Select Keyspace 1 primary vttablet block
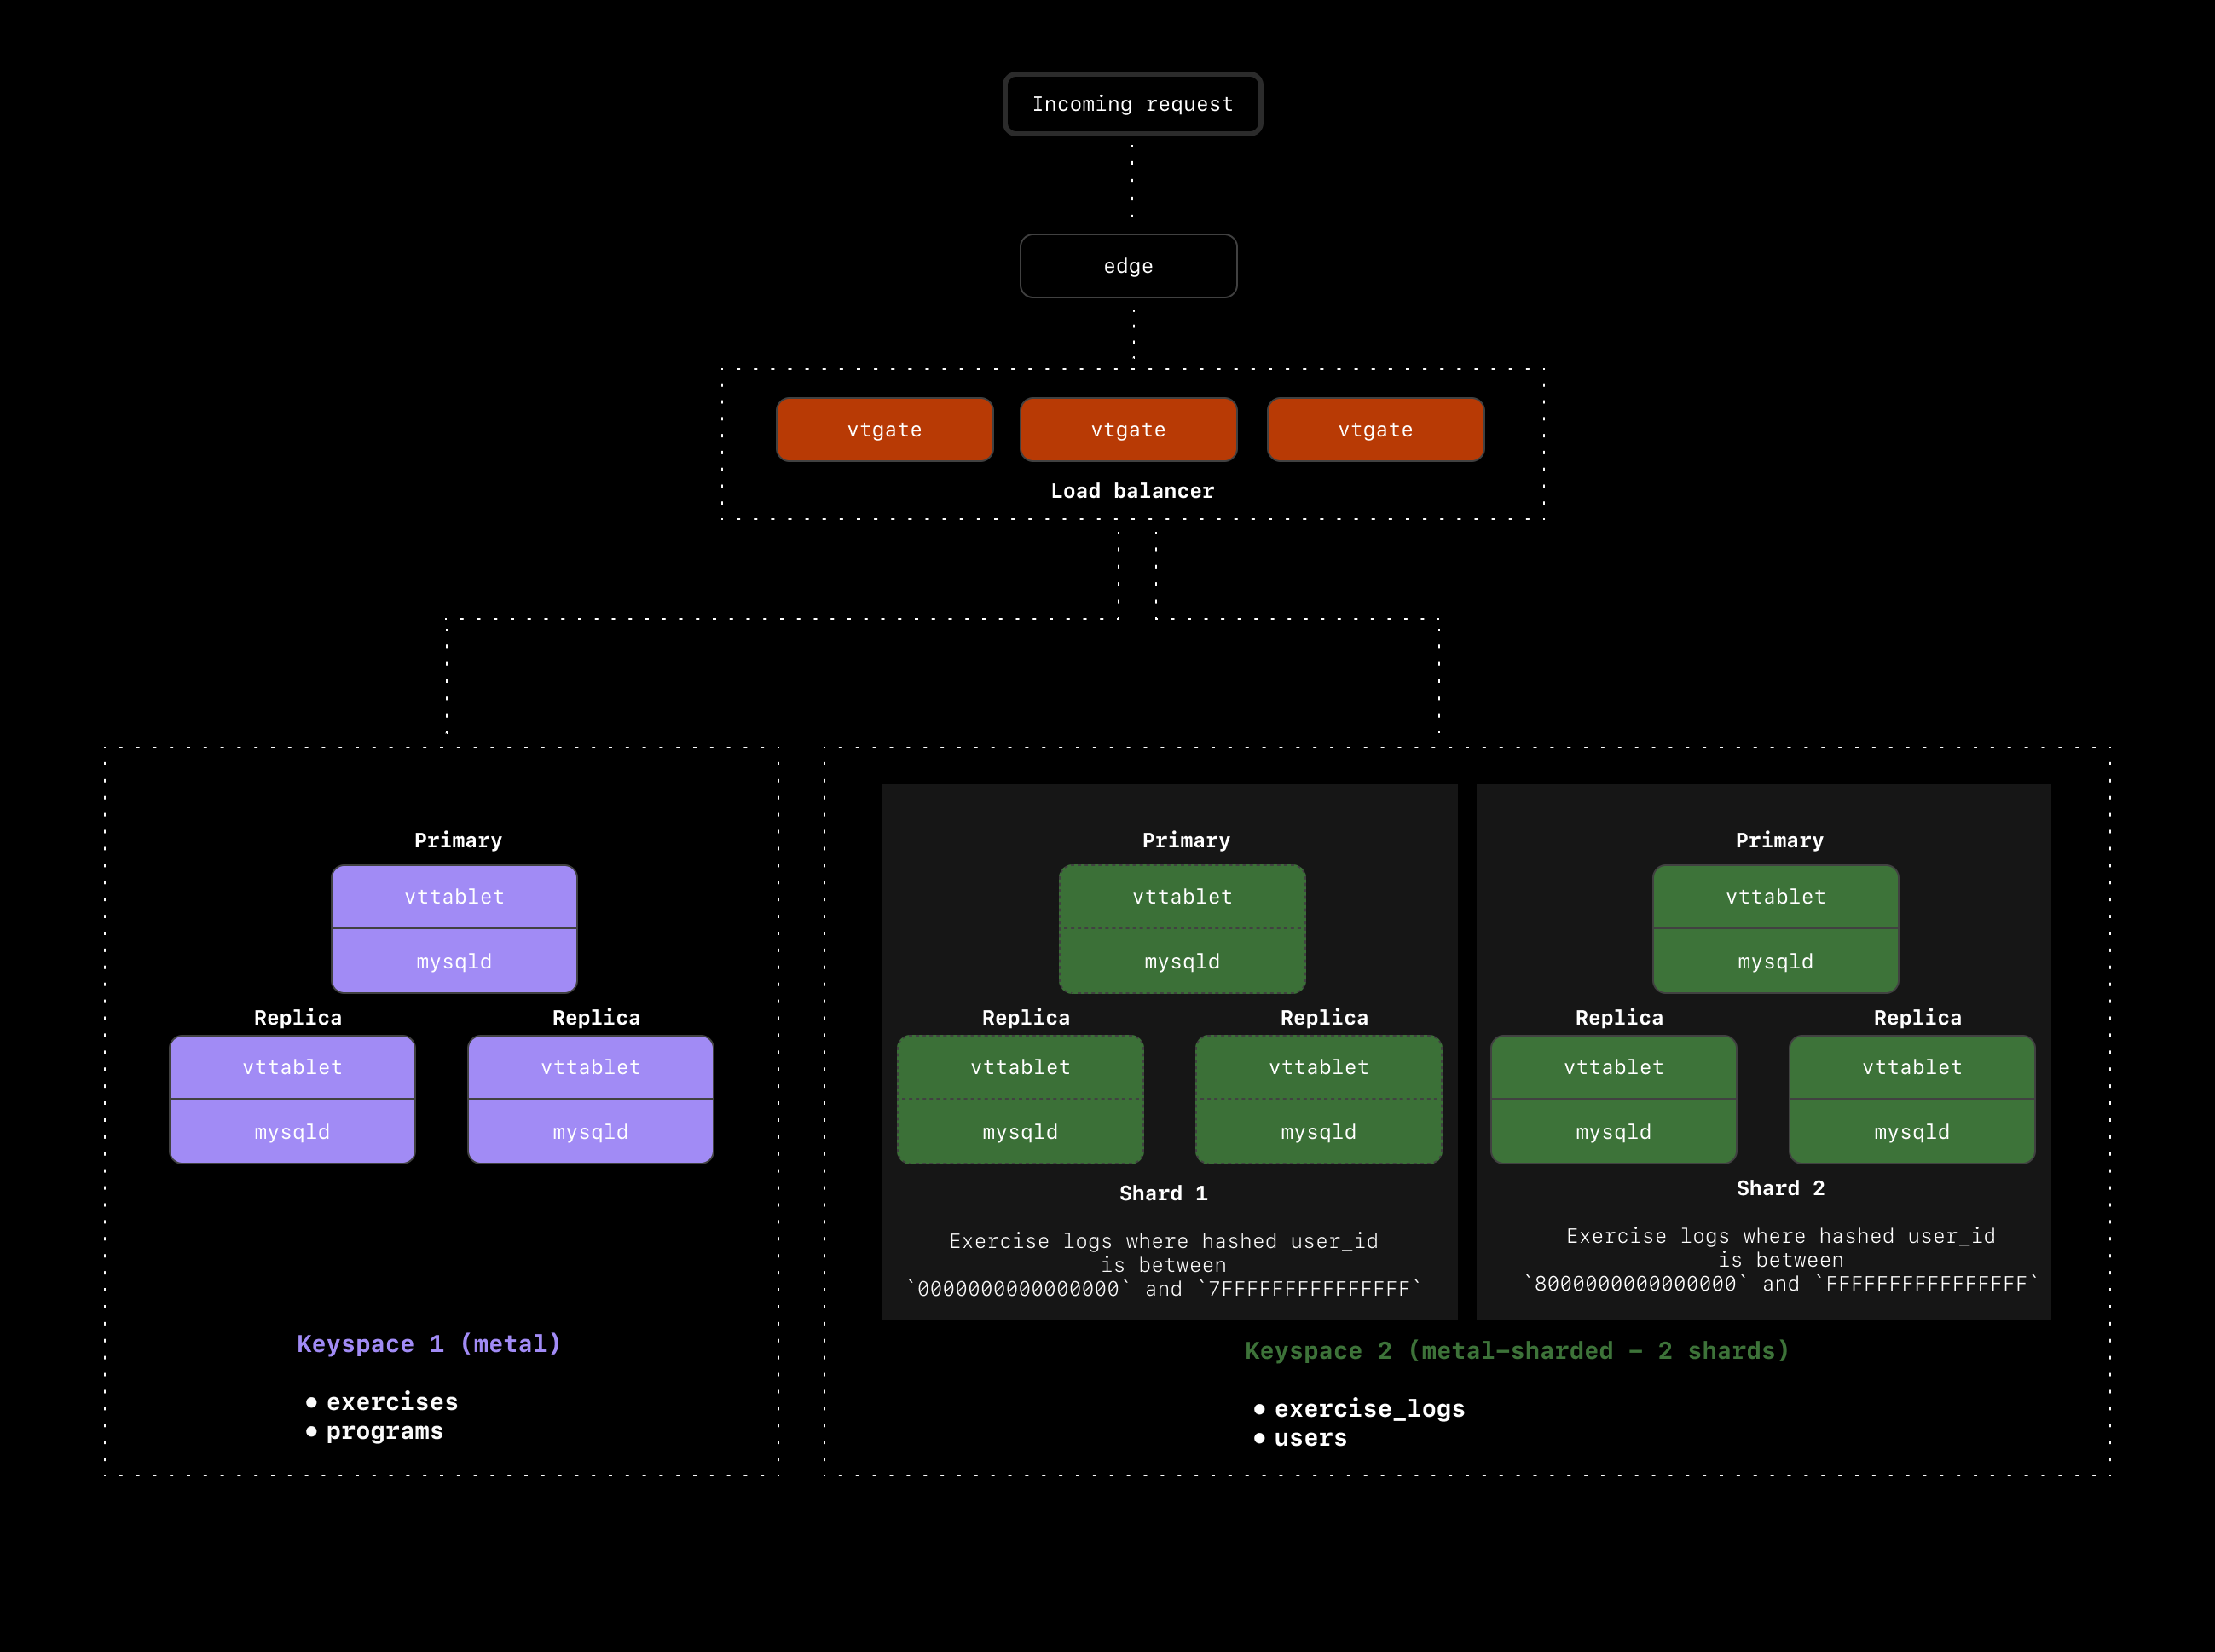Screen dimensions: 2215x1652 click(x=454, y=897)
